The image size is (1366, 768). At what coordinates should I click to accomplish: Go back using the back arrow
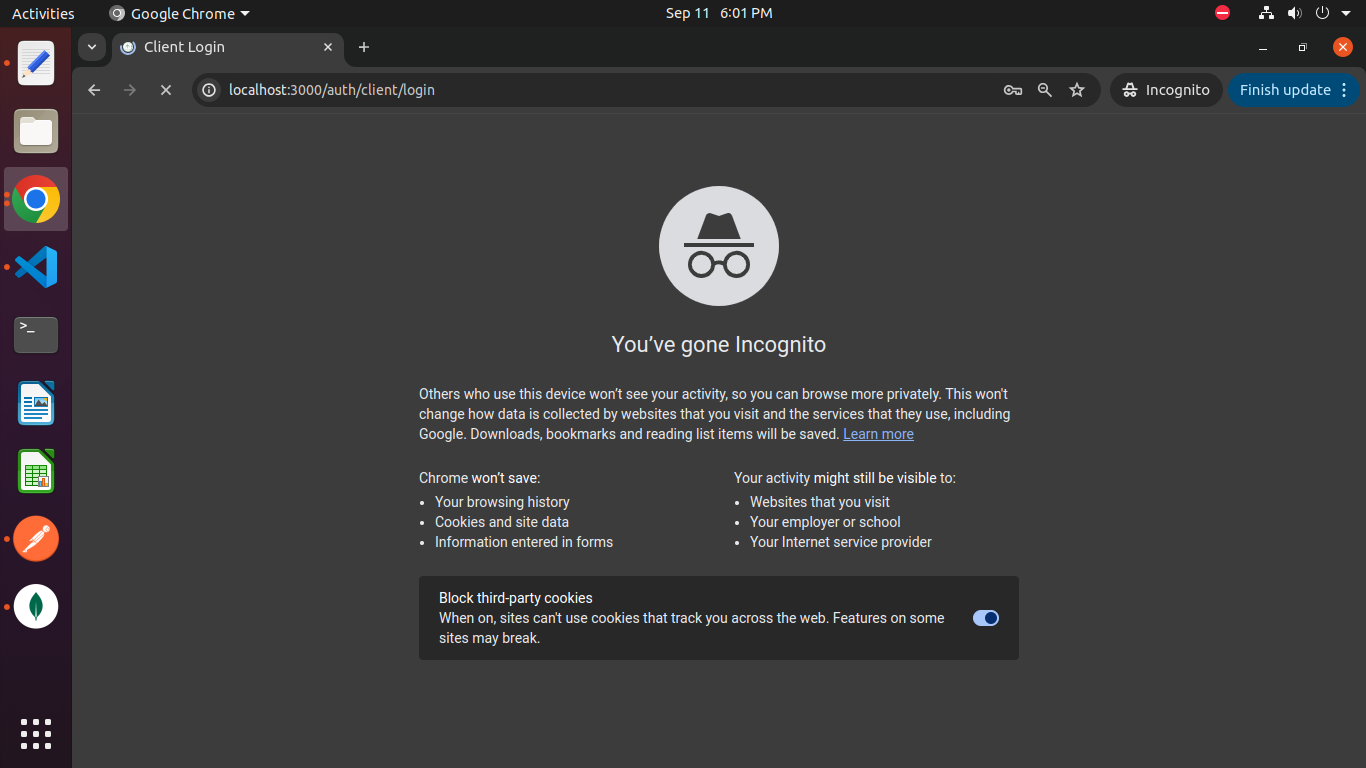[x=94, y=90]
